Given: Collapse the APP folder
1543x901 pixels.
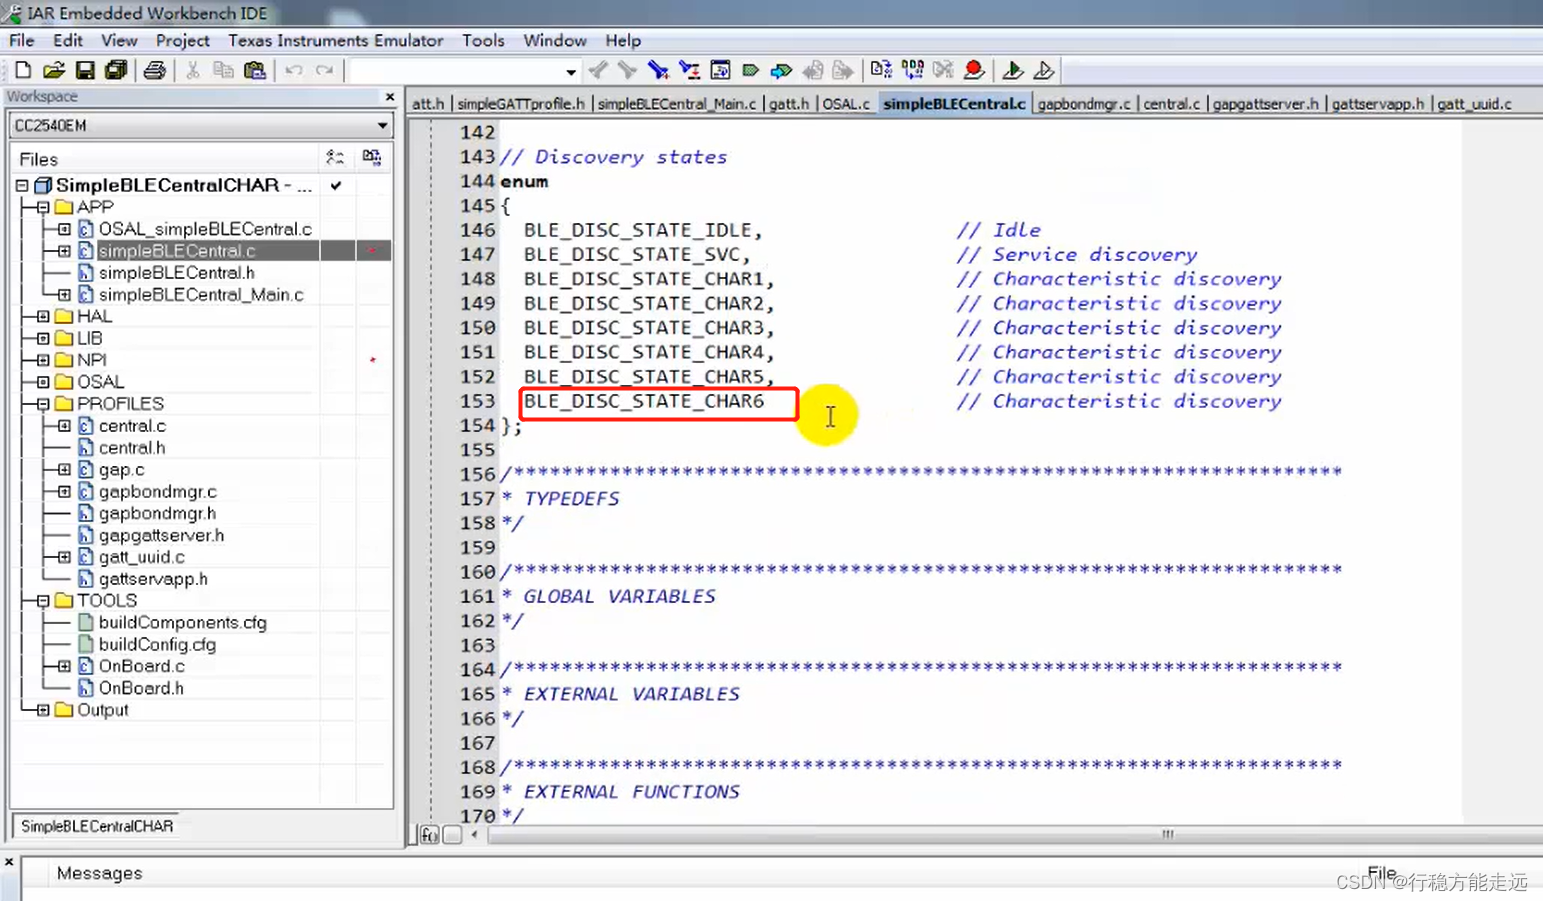Looking at the screenshot, I should [x=43, y=208].
